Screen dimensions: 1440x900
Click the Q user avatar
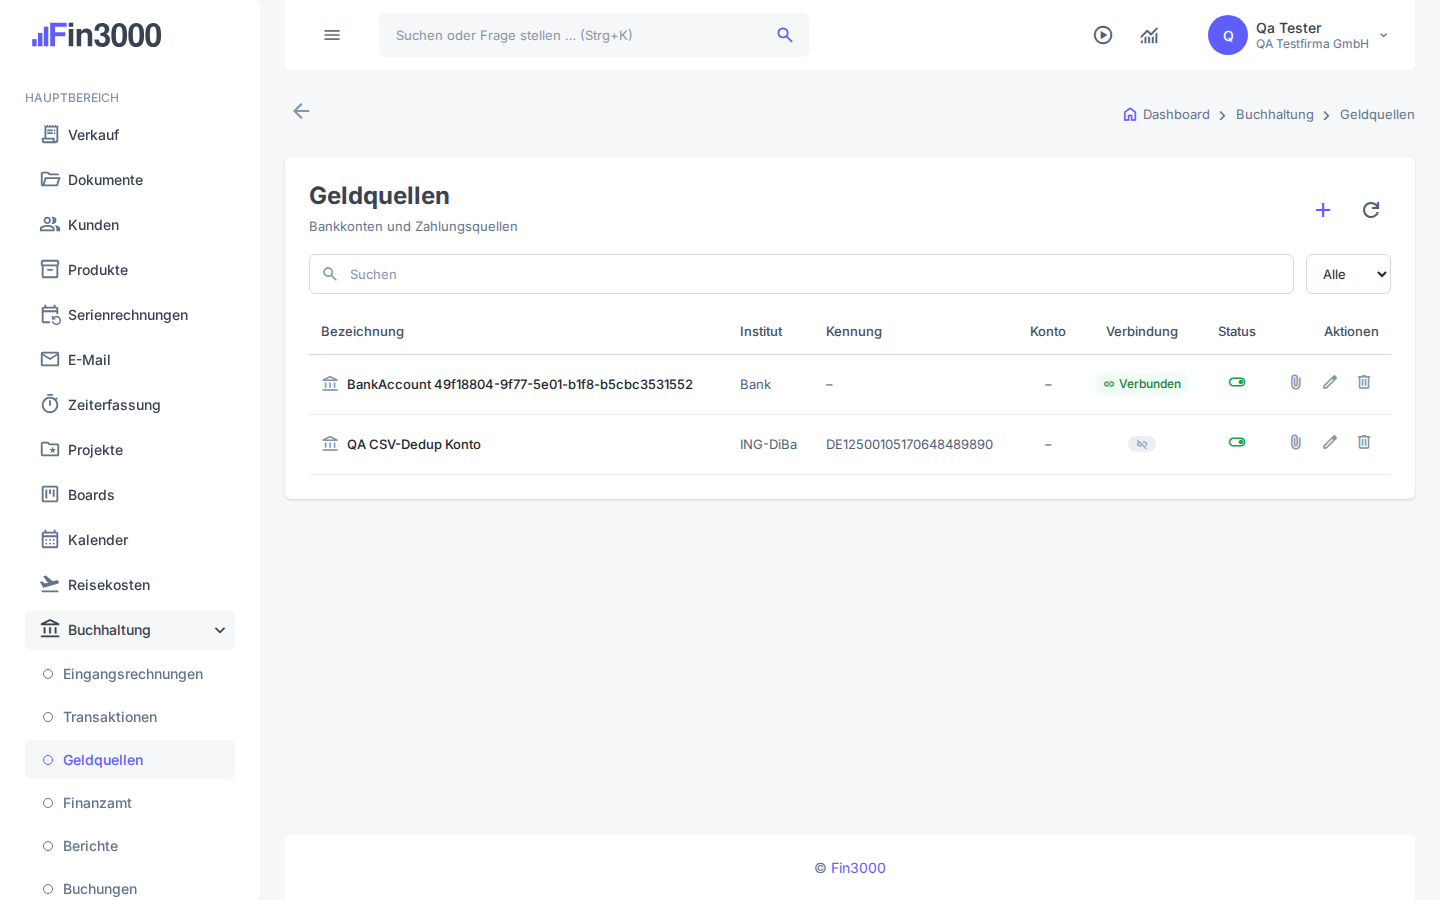coord(1228,35)
